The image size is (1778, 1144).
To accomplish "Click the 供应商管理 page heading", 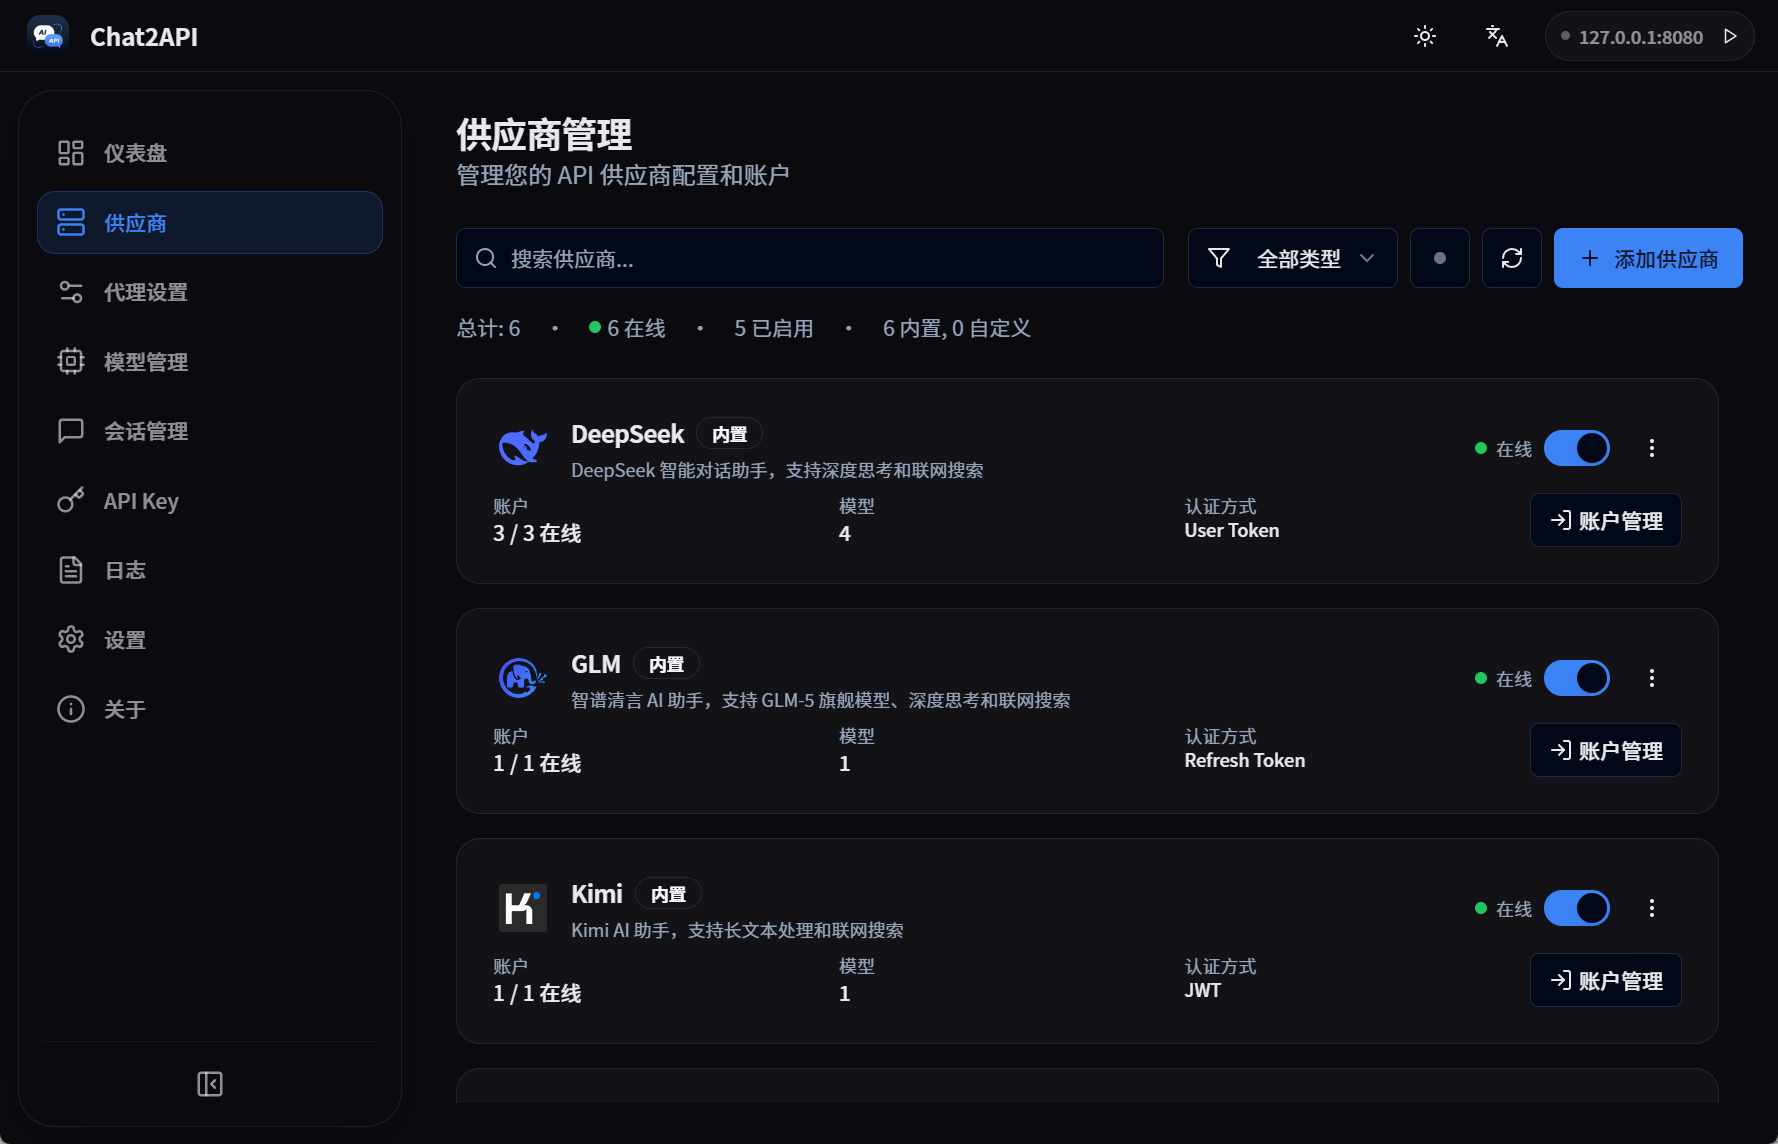I will [544, 135].
